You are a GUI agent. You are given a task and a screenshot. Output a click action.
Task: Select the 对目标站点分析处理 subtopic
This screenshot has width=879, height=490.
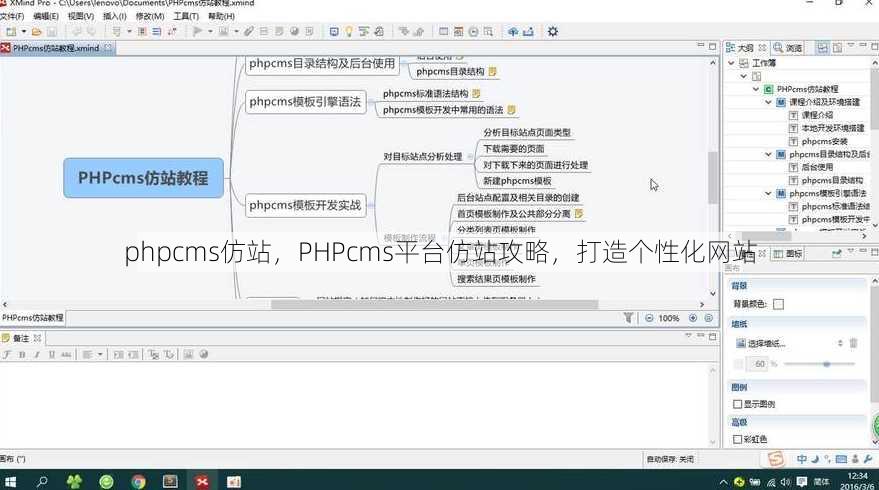[x=423, y=156]
